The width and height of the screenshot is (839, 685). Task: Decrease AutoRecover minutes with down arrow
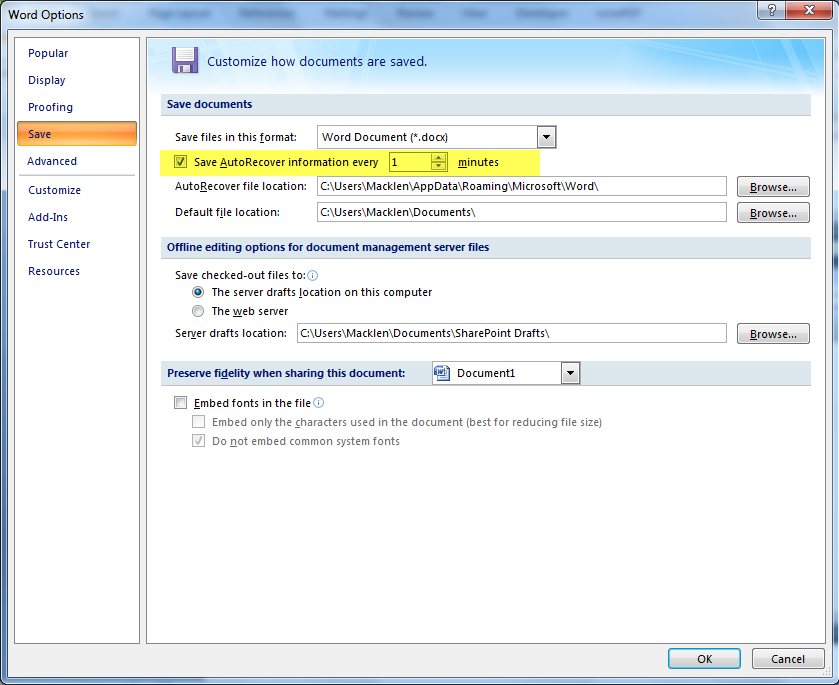tap(439, 166)
